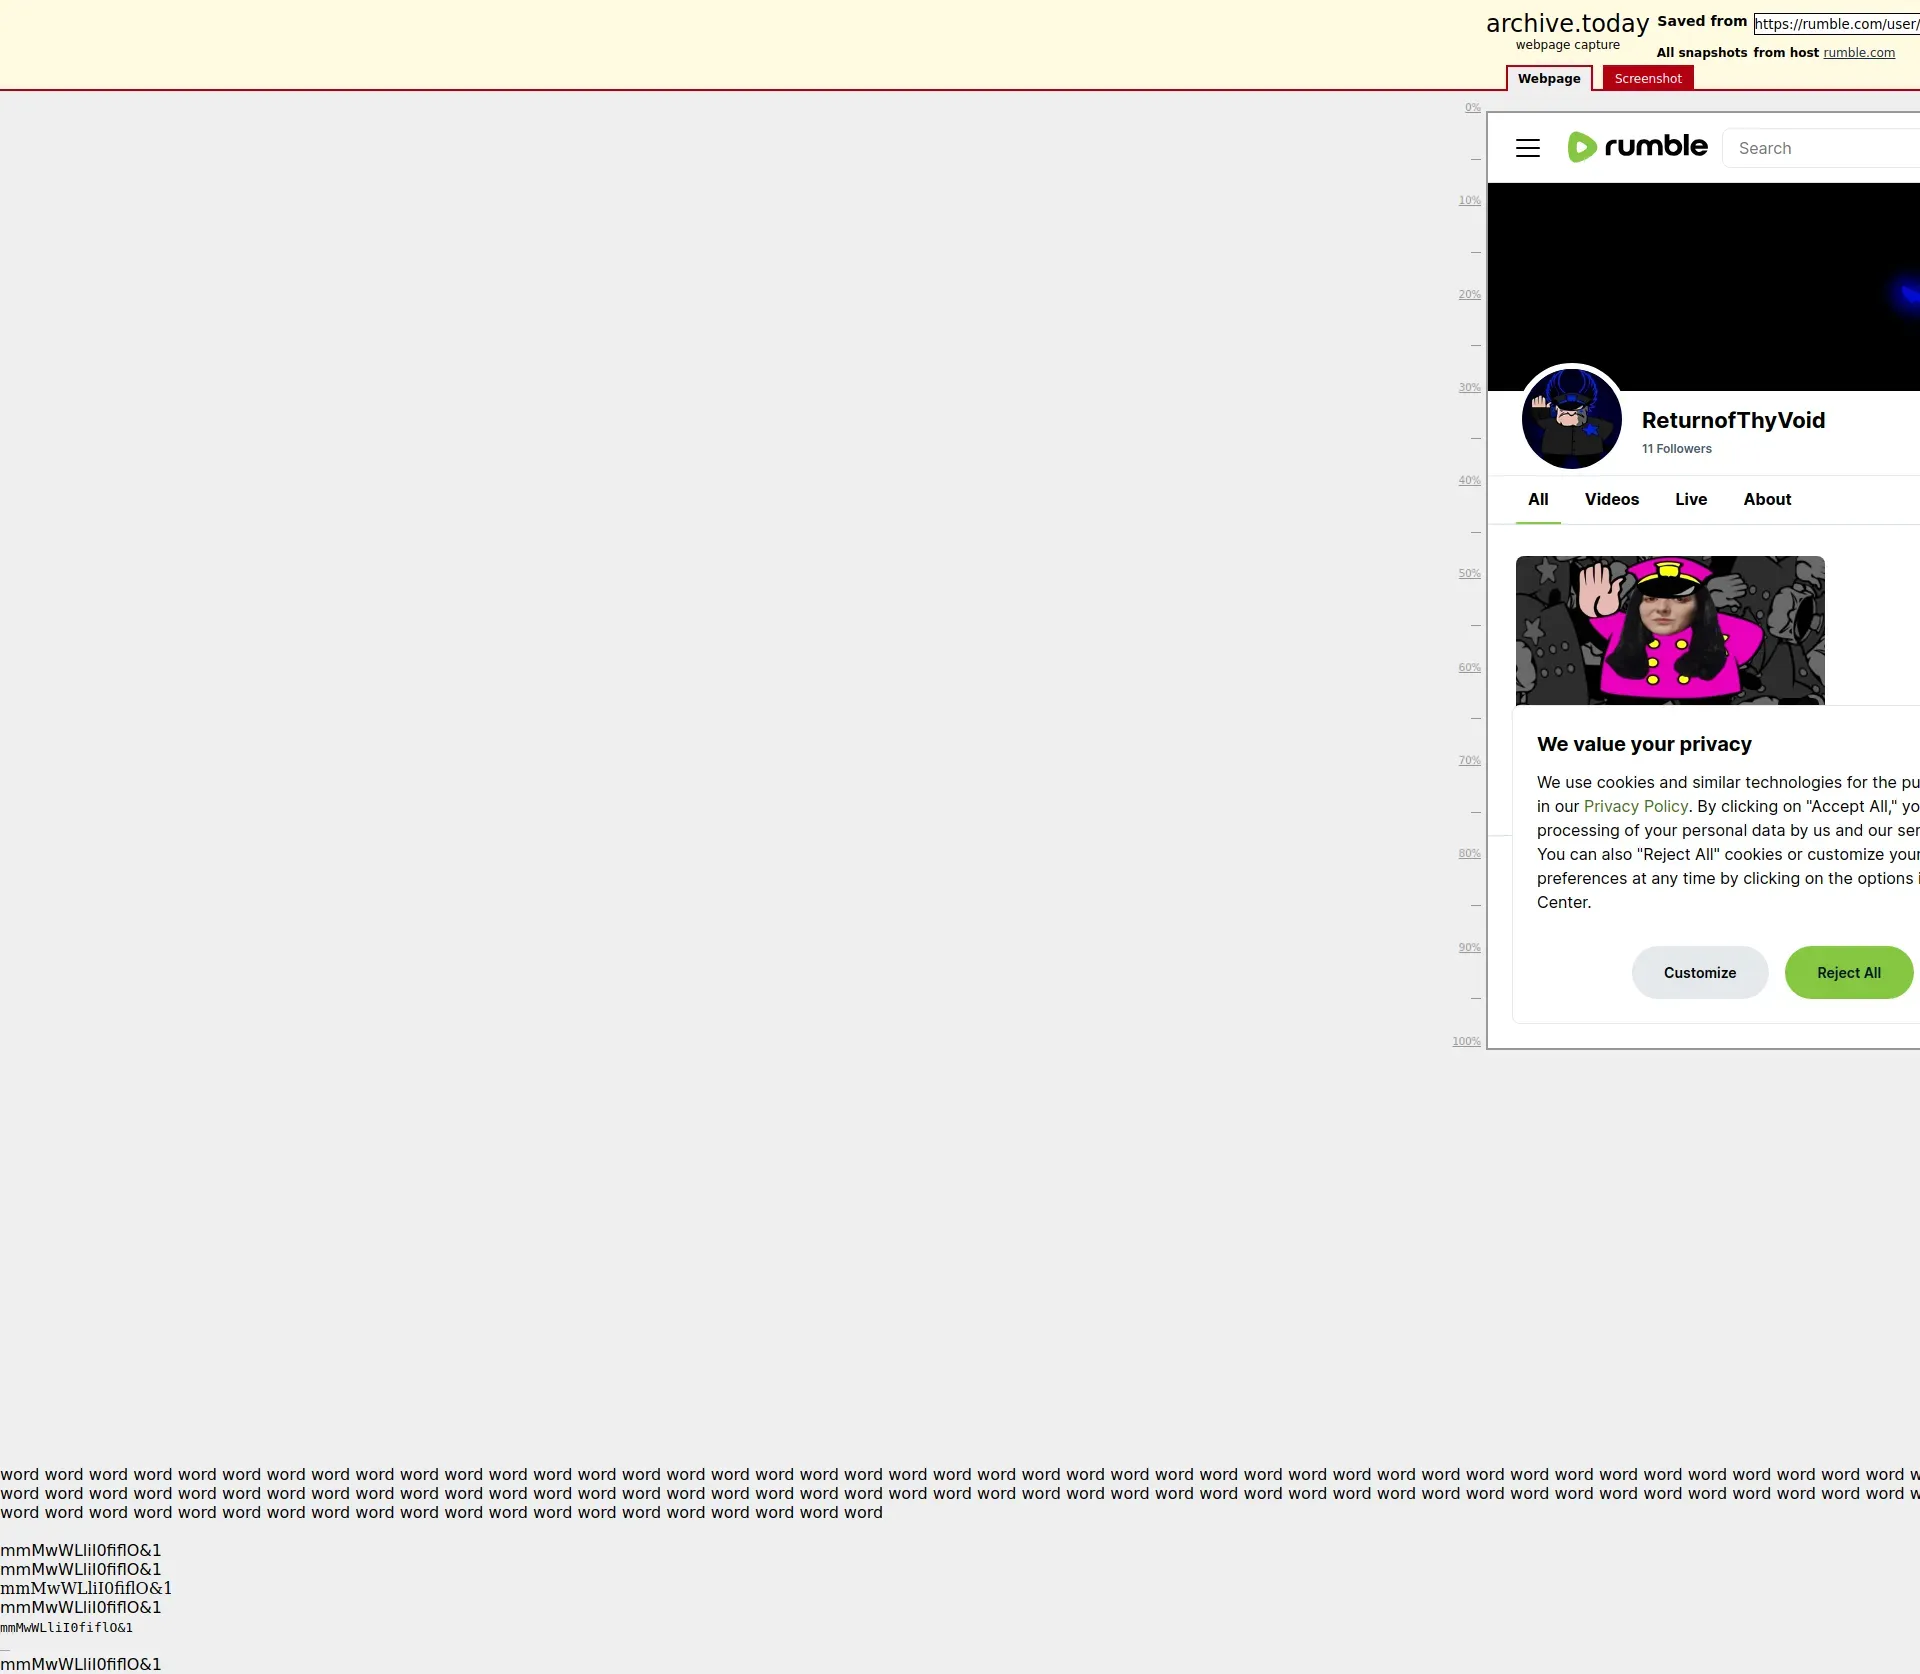The image size is (1920, 1674).
Task: Click the Customize cookies button
Action: (x=1699, y=973)
